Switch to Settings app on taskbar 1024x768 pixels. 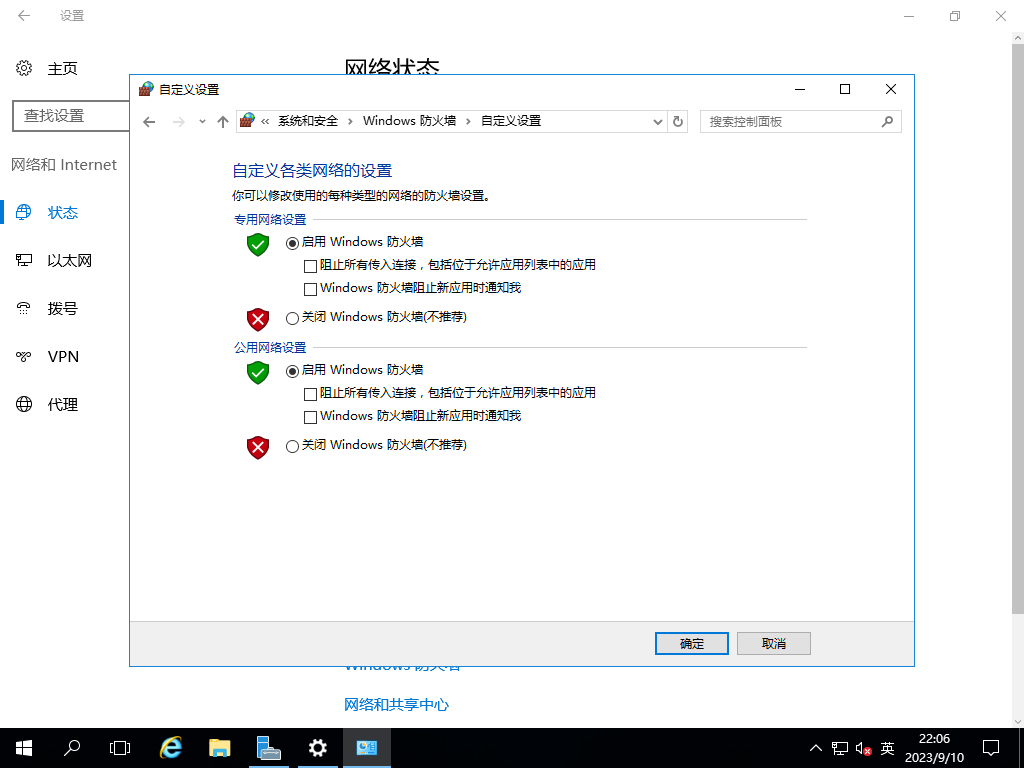pyautogui.click(x=317, y=748)
